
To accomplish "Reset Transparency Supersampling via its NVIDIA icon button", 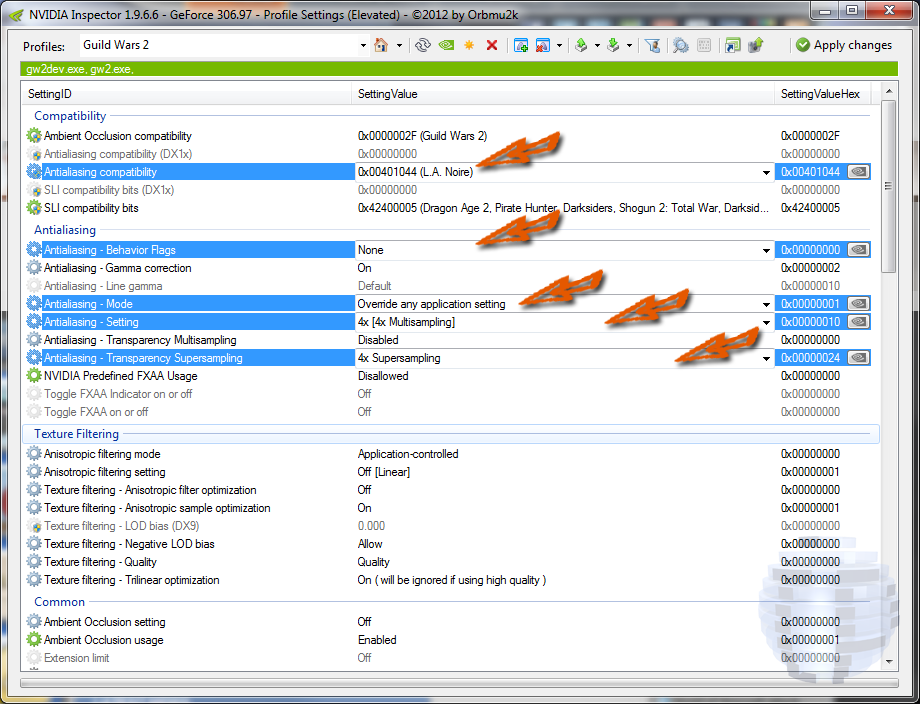I will click(858, 357).
